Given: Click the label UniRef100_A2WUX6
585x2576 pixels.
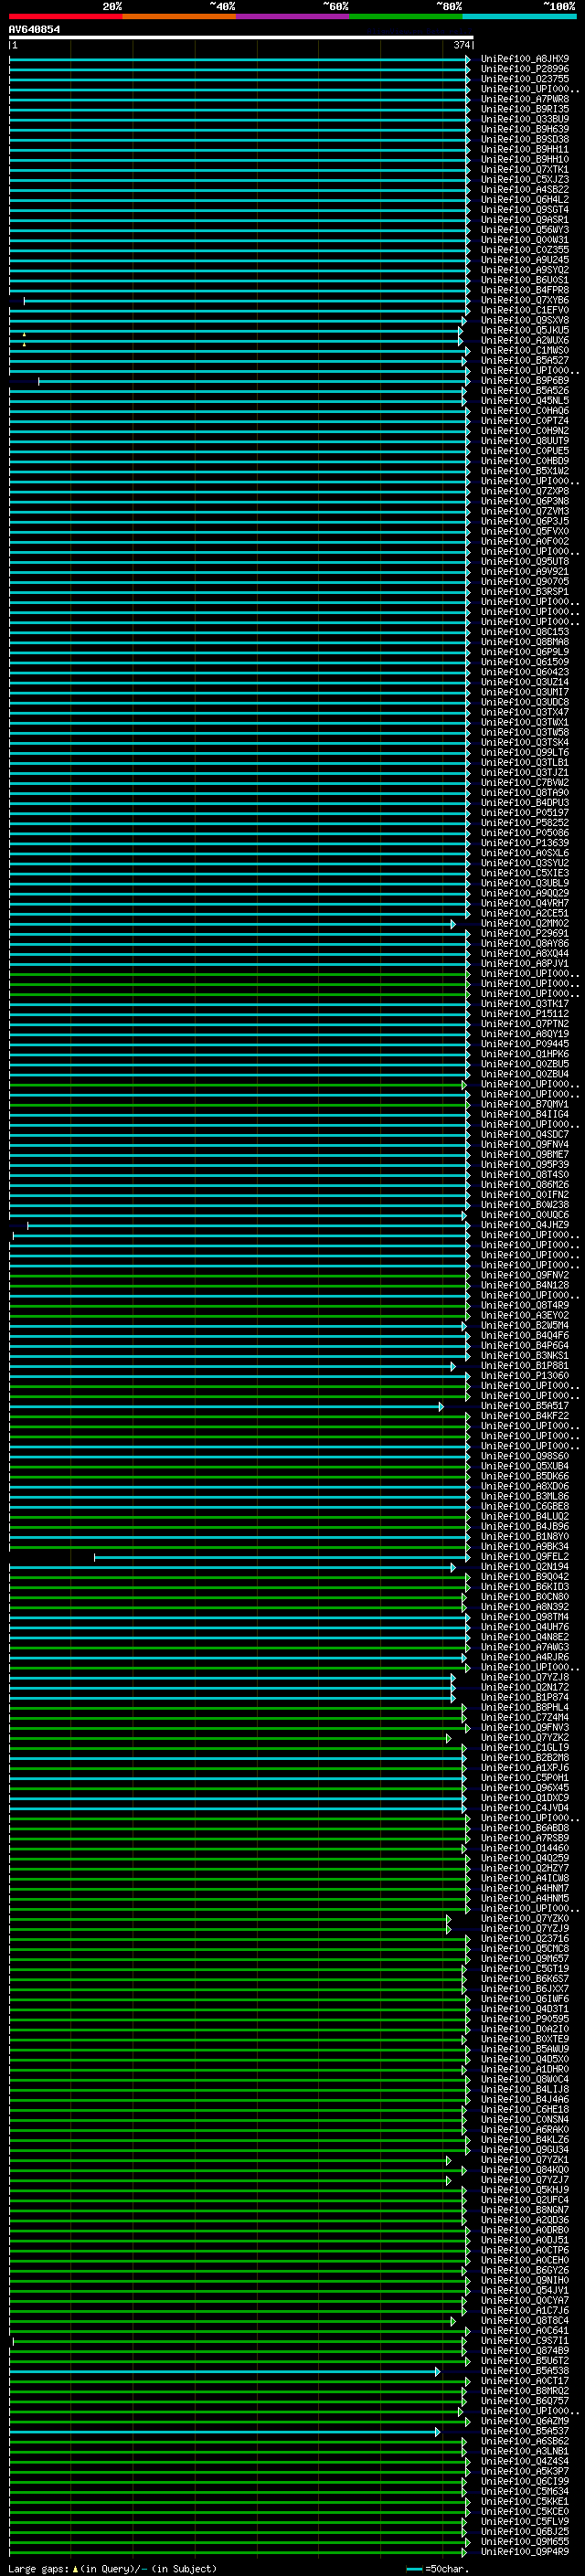Looking at the screenshot, I should tap(525, 340).
